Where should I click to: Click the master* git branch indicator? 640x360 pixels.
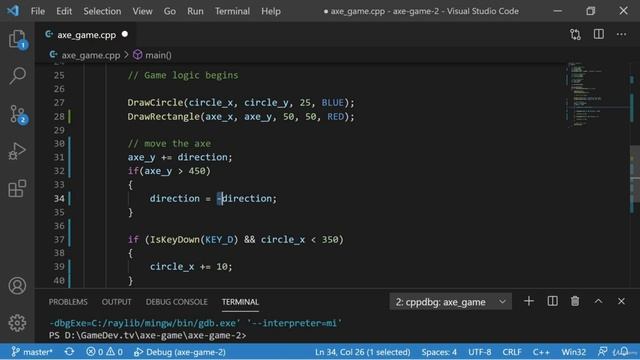(32, 351)
